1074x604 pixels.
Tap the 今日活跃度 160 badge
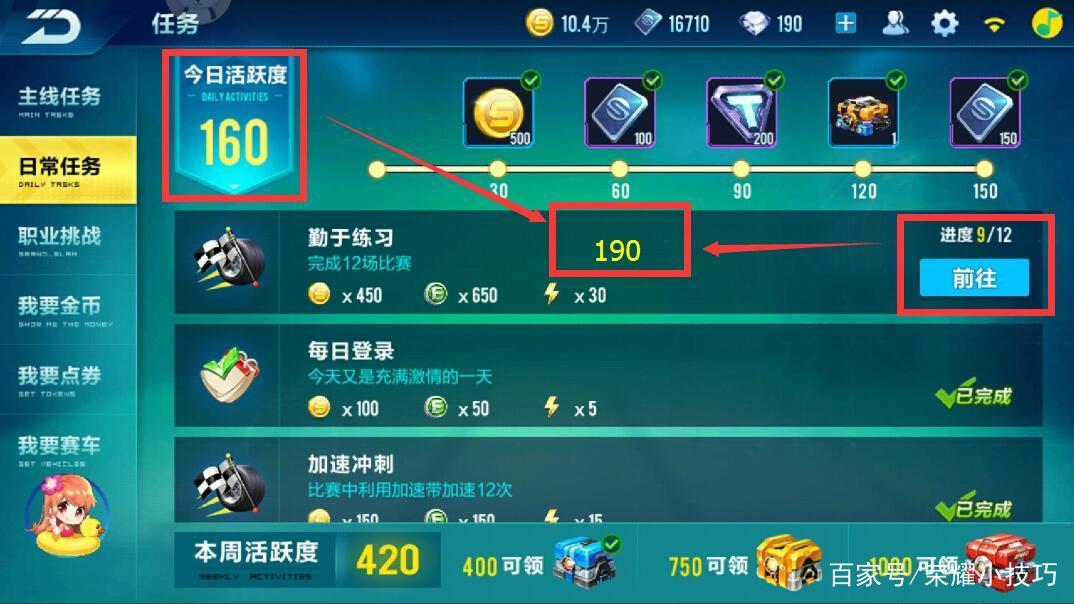coord(235,126)
